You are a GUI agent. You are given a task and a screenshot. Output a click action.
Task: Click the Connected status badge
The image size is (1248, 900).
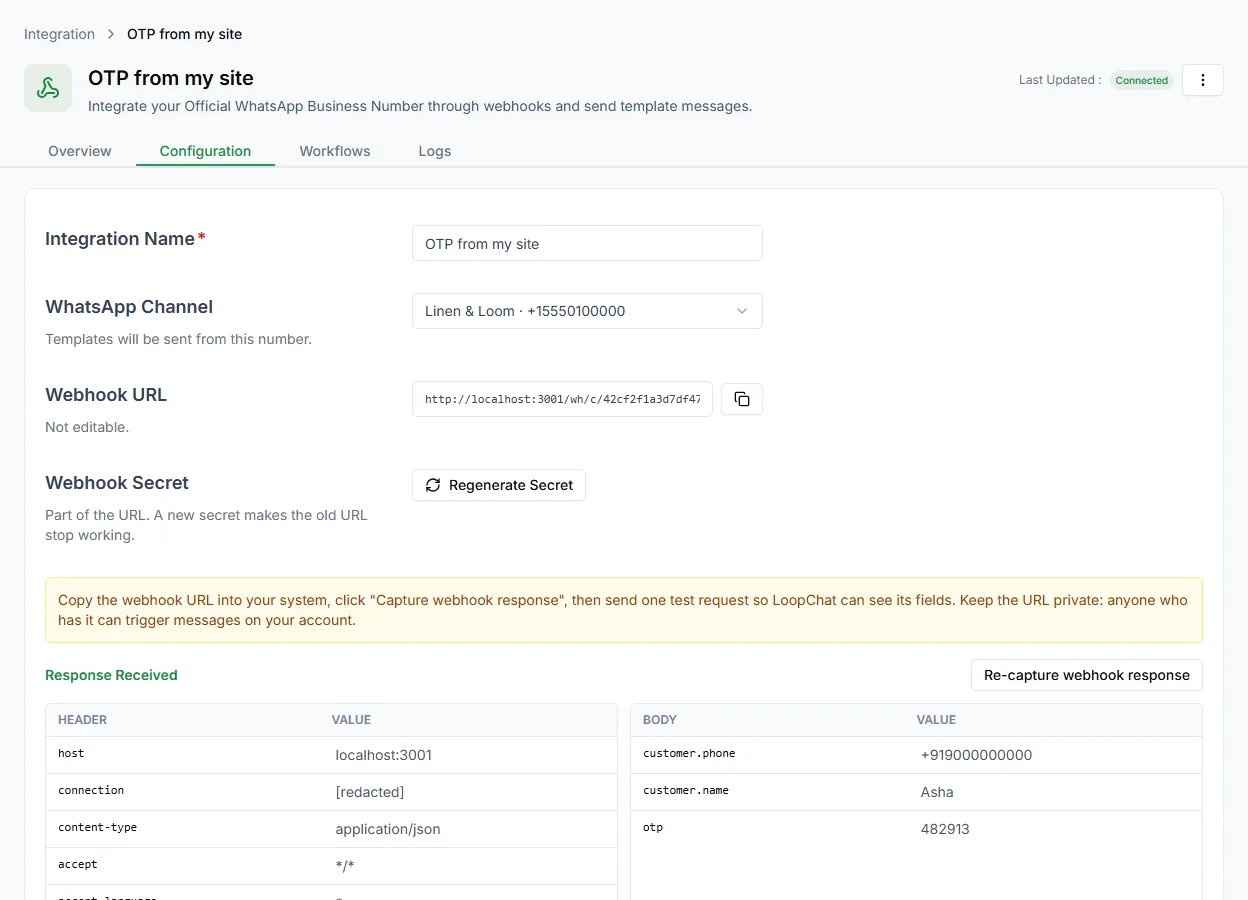(x=1142, y=80)
